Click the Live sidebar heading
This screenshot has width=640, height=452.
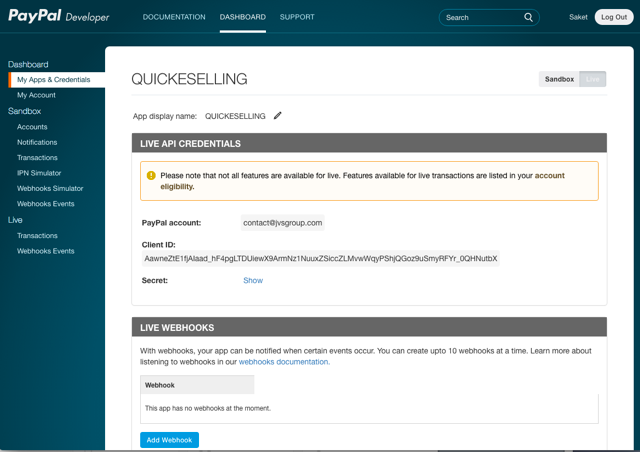click(15, 220)
